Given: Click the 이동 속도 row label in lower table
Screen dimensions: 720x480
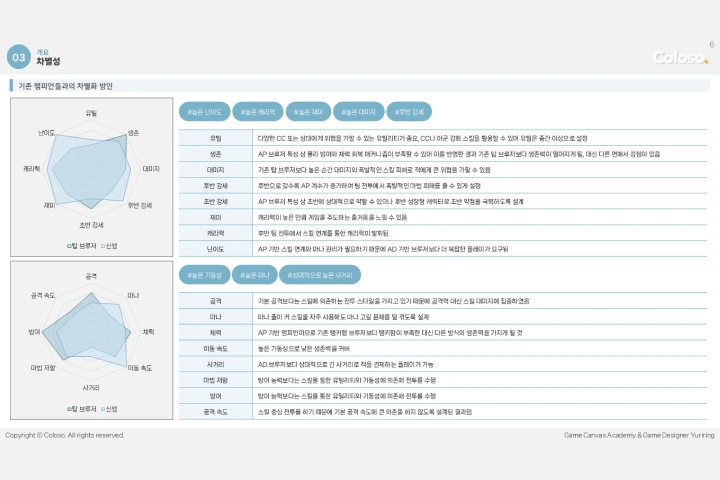Looking at the screenshot, I should pos(215,349).
